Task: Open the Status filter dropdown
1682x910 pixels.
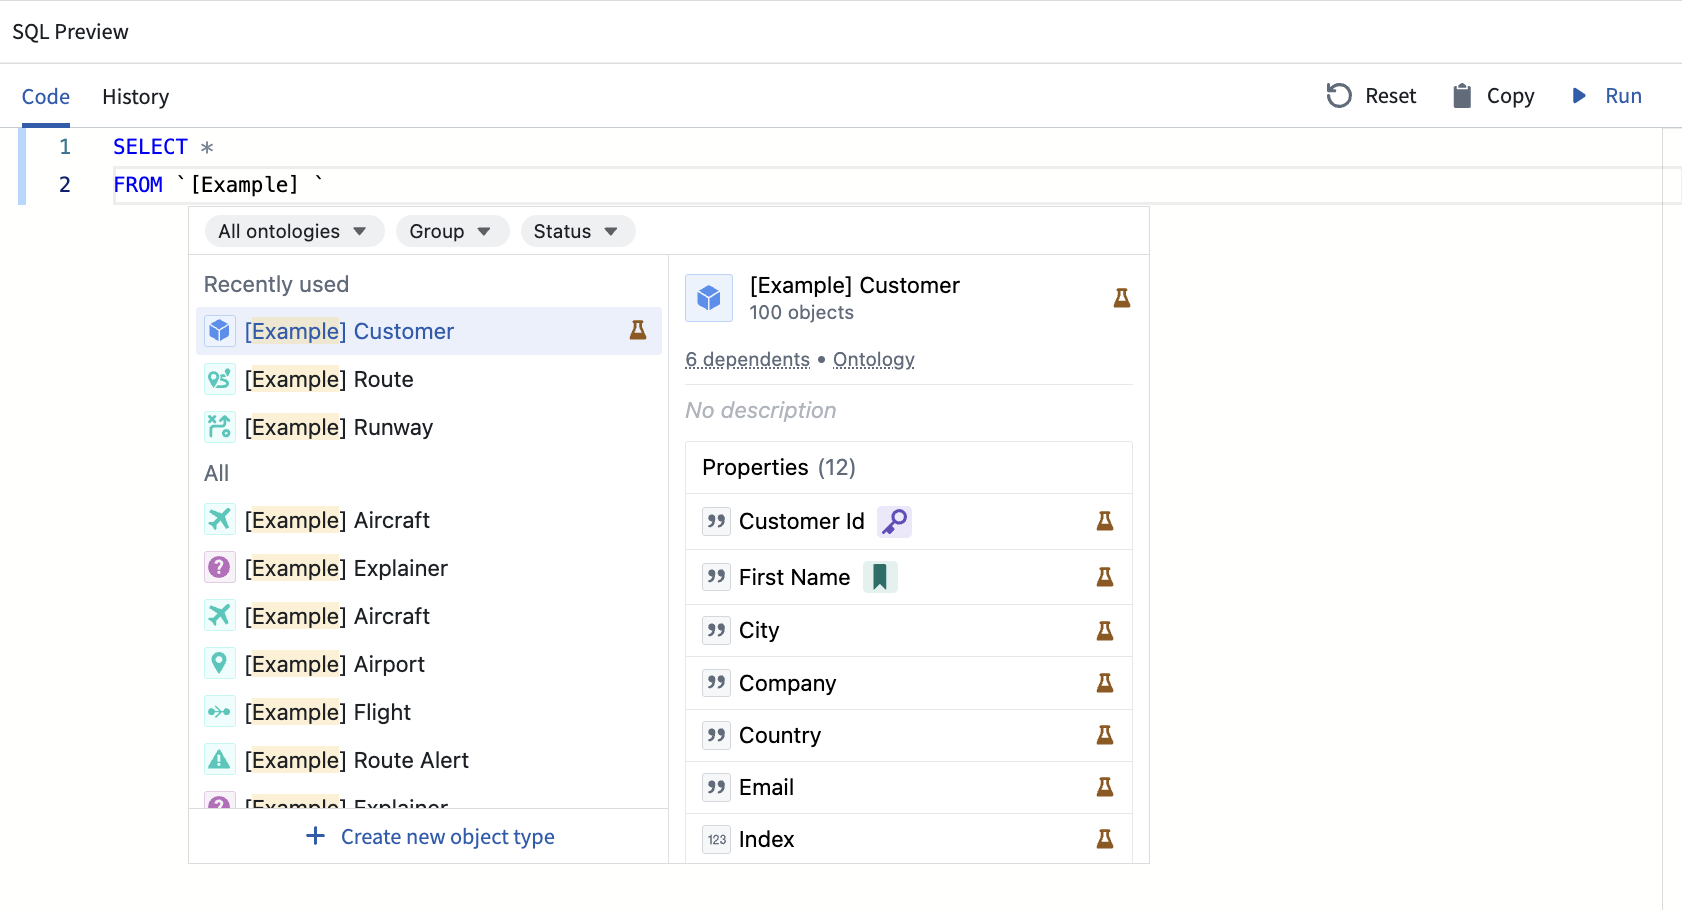Action: [577, 231]
